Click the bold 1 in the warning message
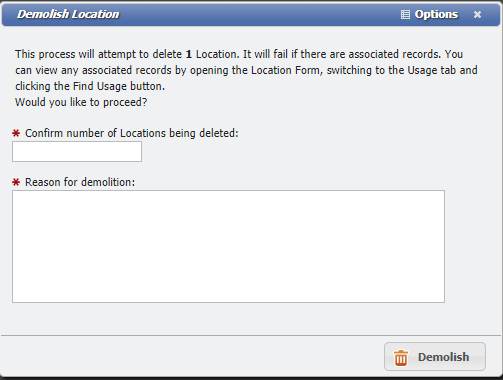Image resolution: width=503 pixels, height=380 pixels. [189, 54]
